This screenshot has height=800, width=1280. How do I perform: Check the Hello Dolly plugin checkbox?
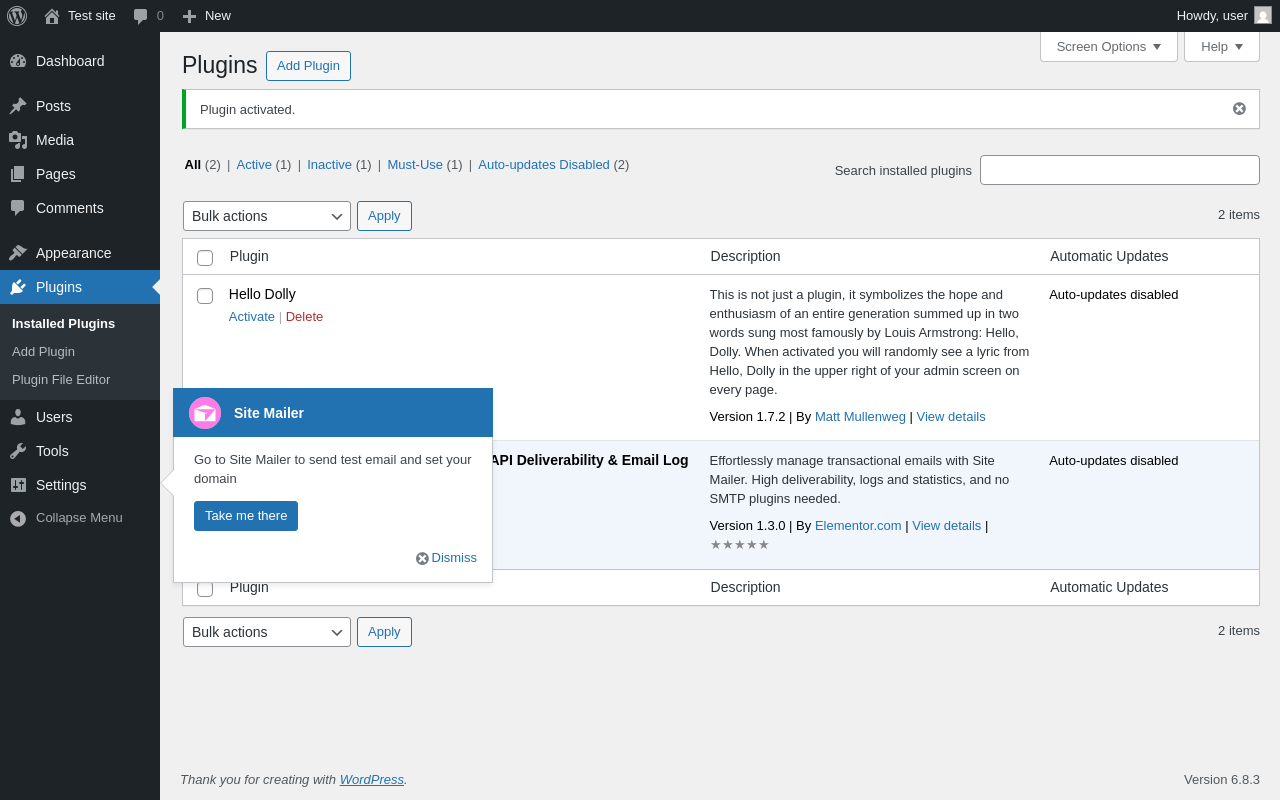tap(205, 296)
